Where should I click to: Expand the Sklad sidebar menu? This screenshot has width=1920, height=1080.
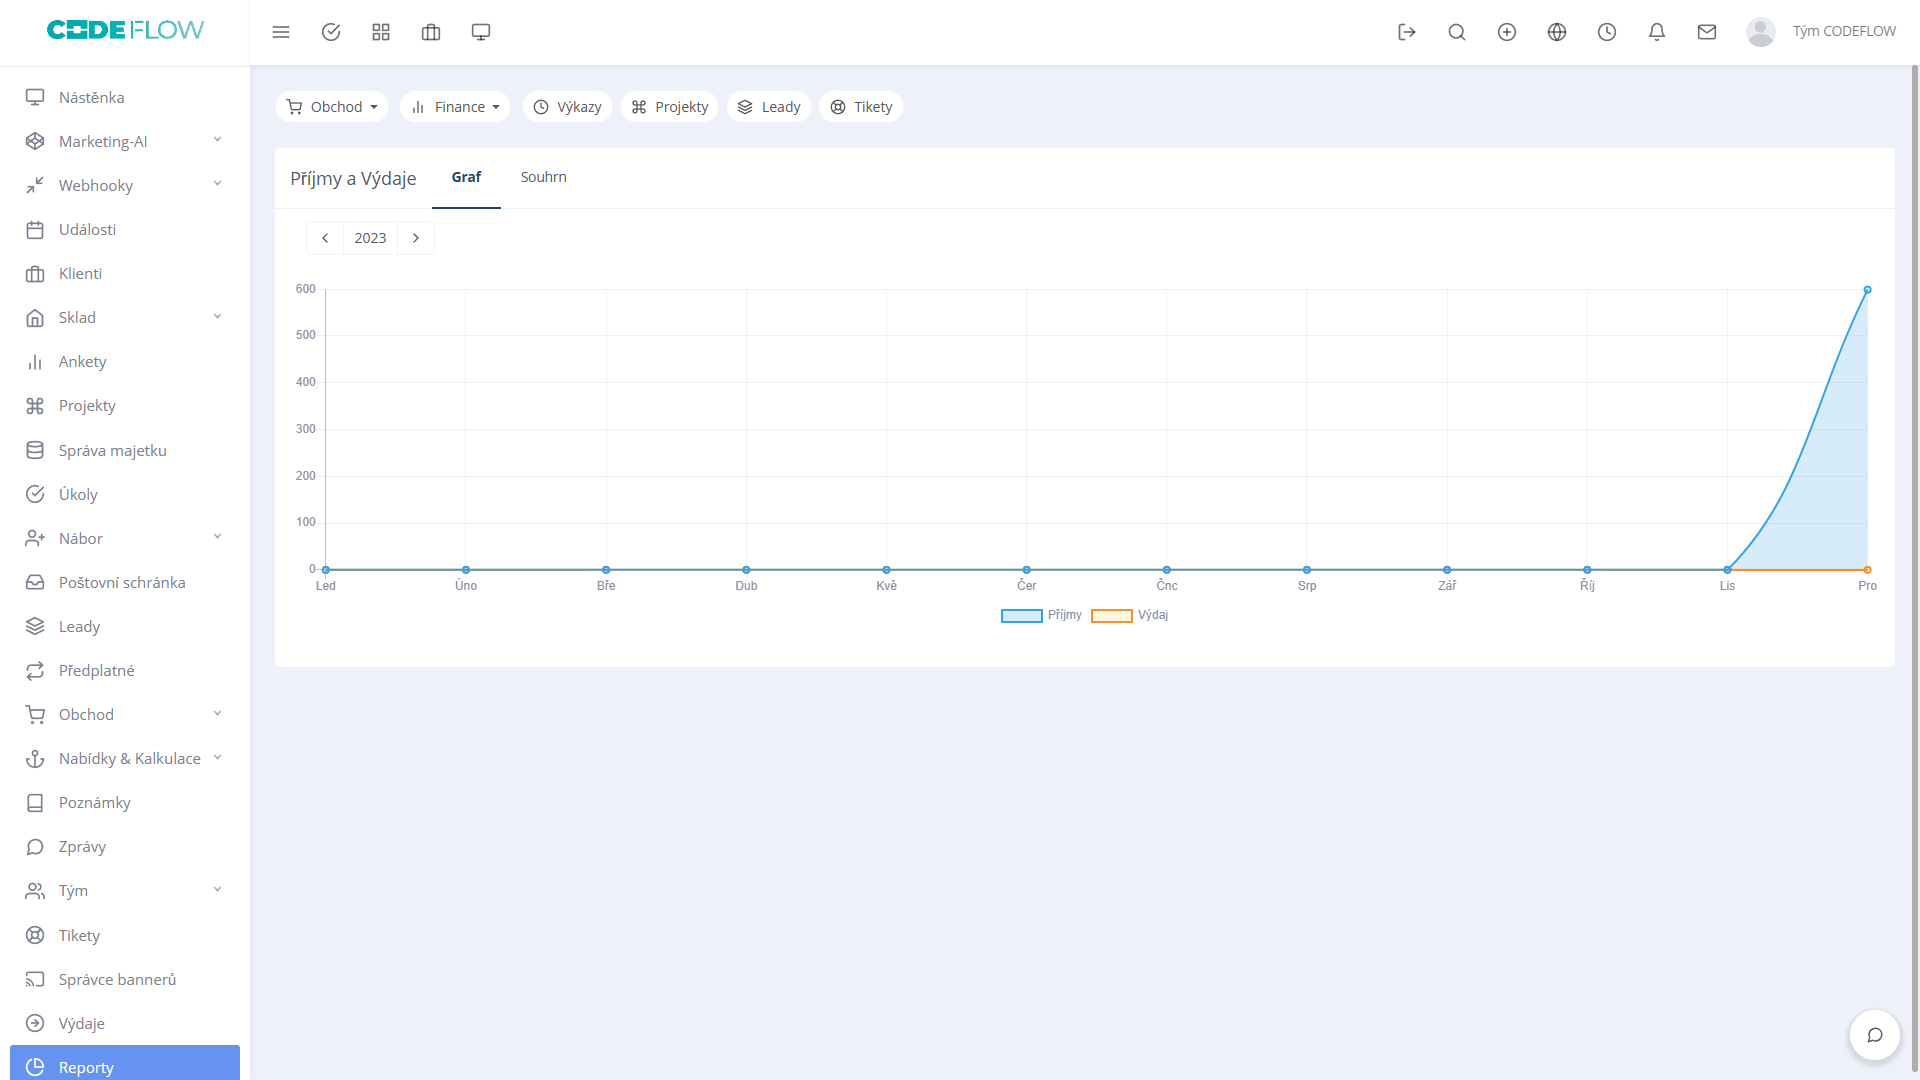(125, 317)
